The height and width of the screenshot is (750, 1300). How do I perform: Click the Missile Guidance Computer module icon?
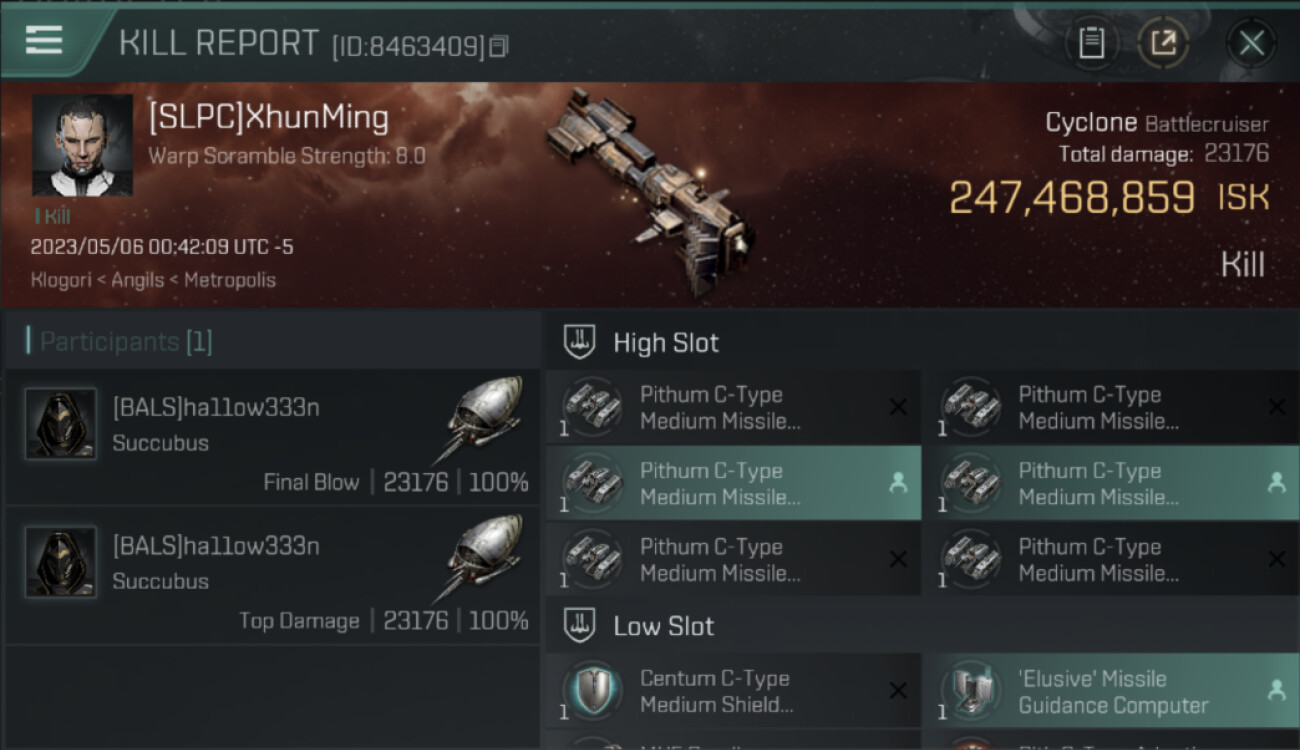click(970, 691)
